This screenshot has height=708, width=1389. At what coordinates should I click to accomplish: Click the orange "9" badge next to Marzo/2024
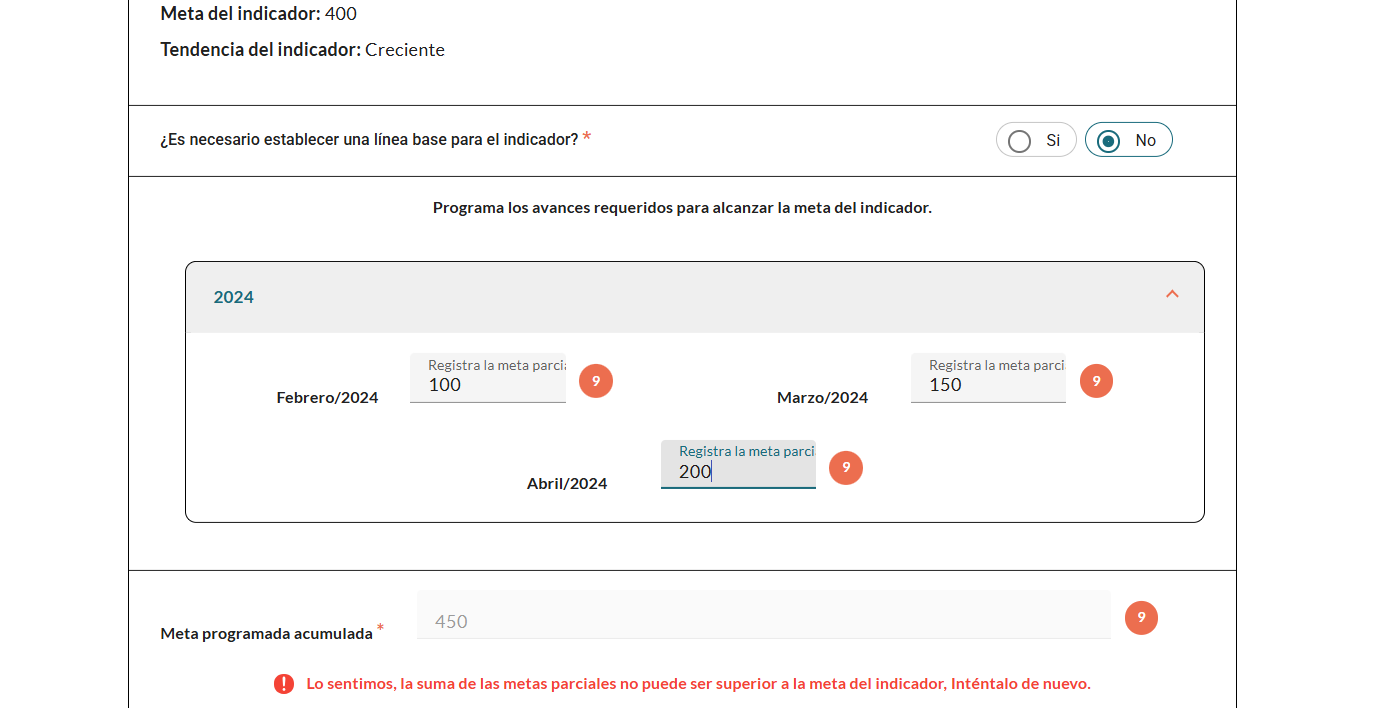click(1096, 380)
